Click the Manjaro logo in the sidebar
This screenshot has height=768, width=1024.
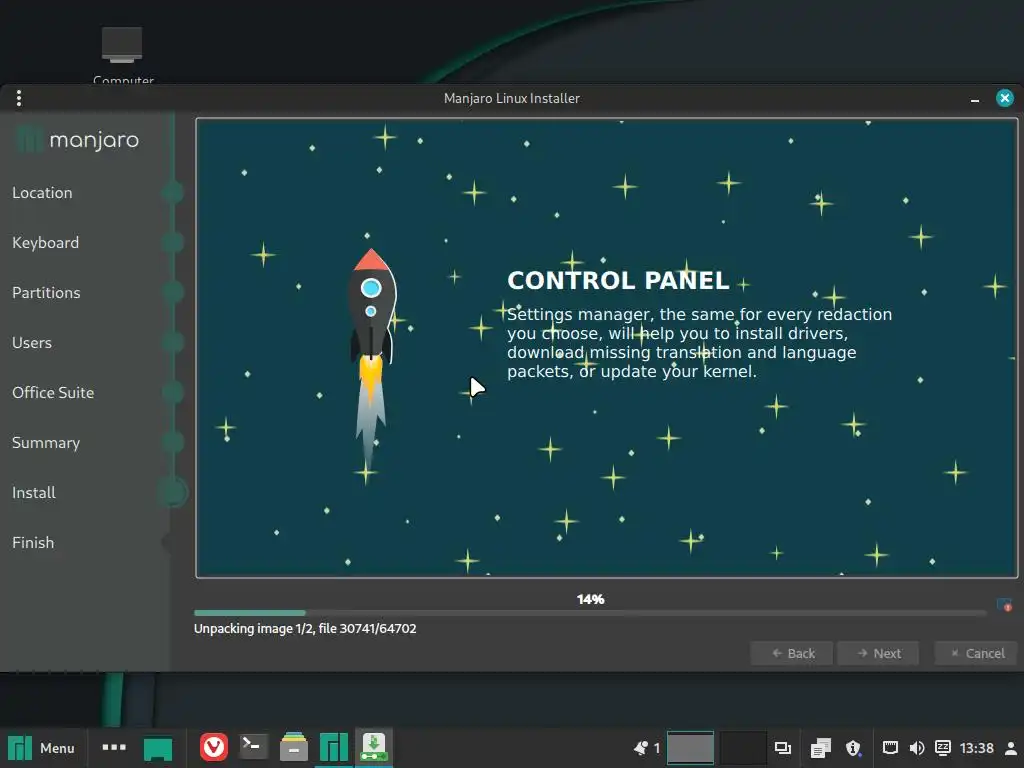click(x=78, y=140)
